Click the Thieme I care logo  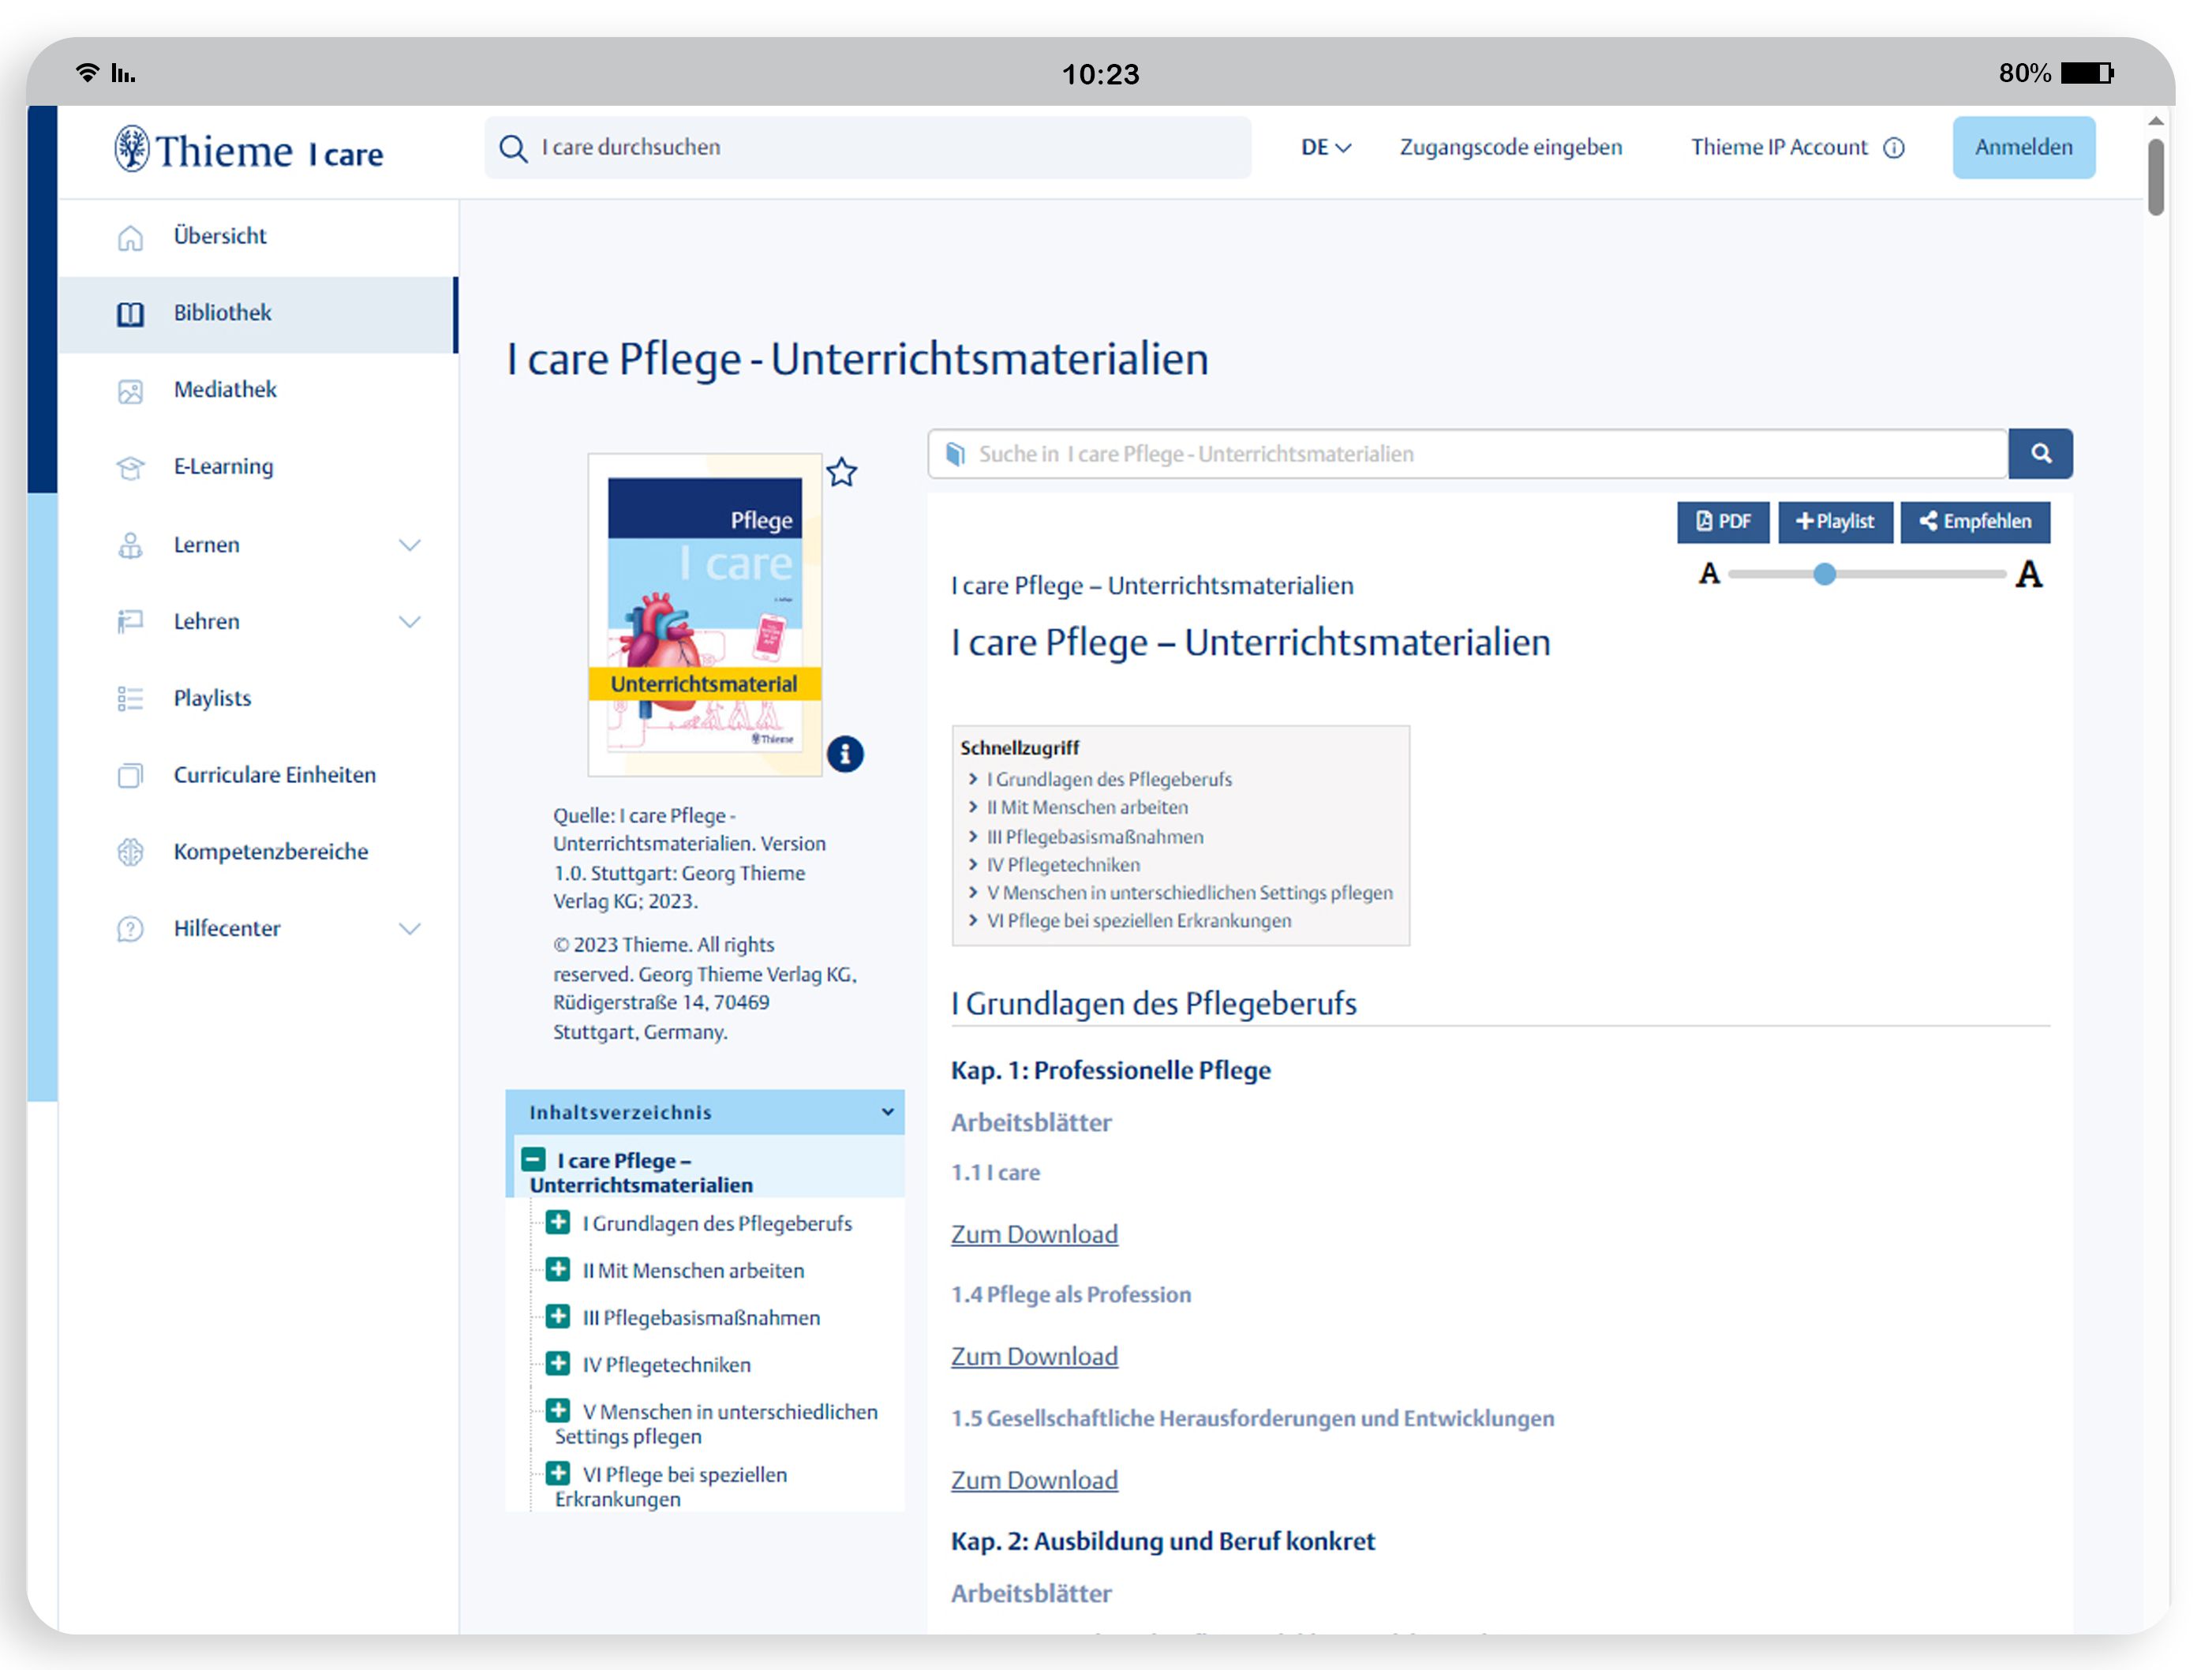pos(248,150)
